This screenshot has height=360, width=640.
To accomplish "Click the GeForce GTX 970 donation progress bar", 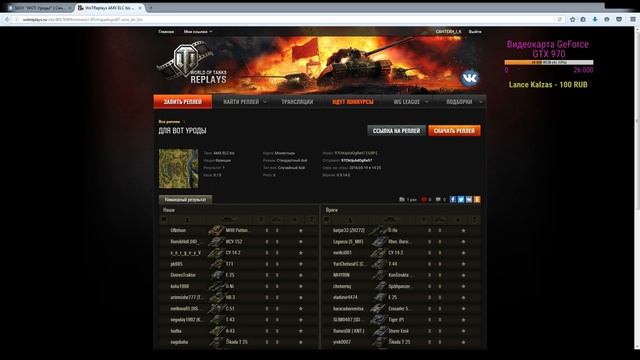I will tap(549, 62).
